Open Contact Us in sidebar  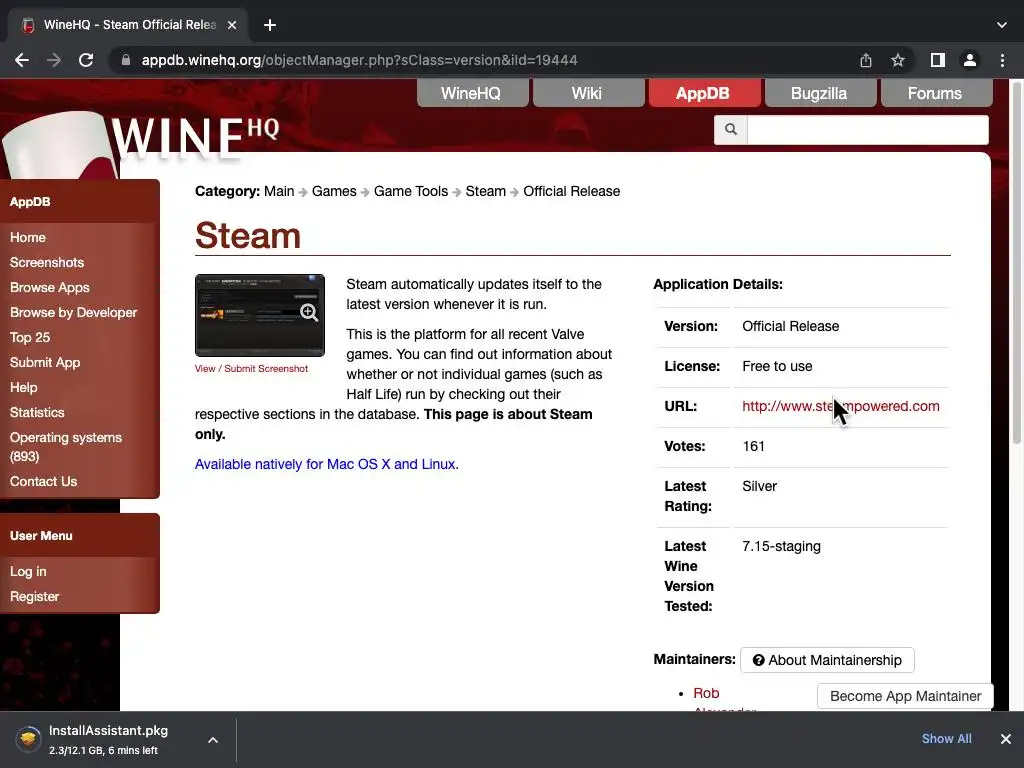43,481
